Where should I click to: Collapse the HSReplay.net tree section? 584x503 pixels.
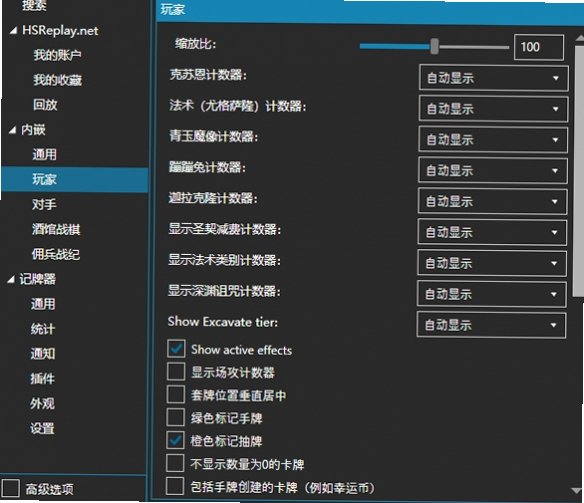[13, 31]
